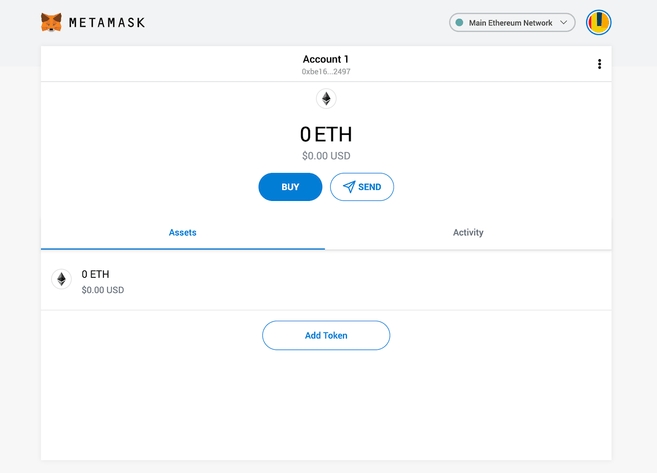Click the Ethereum icon in the asset list
This screenshot has height=473, width=657.
click(x=61, y=280)
